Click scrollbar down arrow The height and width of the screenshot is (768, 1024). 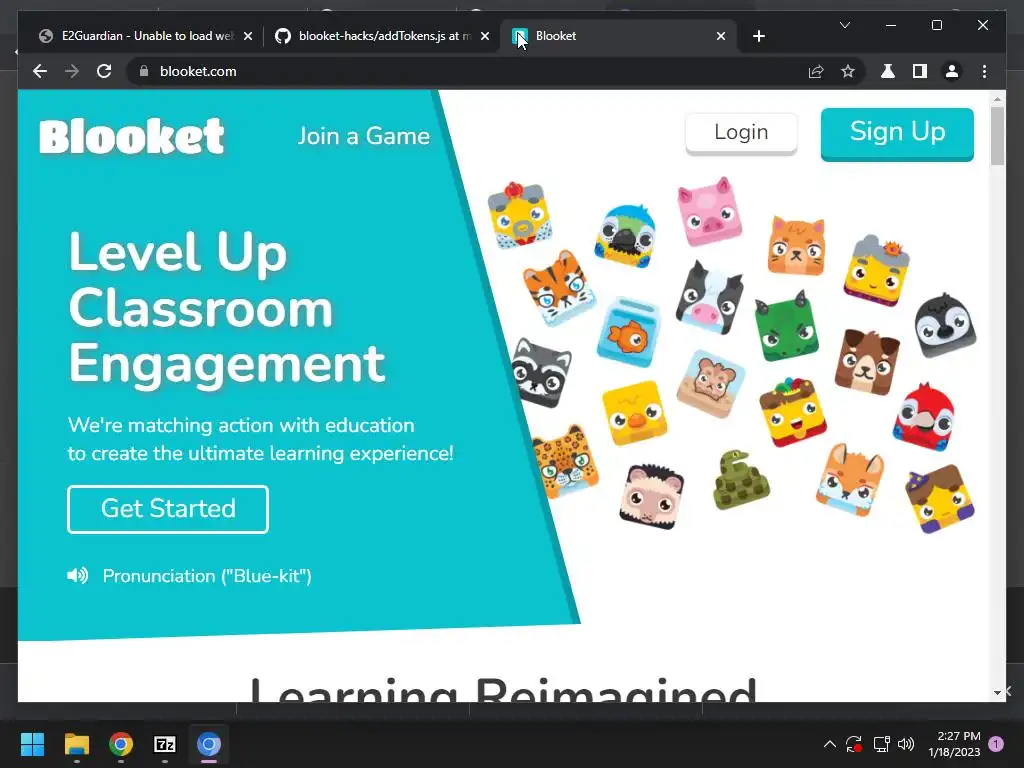pyautogui.click(x=997, y=693)
